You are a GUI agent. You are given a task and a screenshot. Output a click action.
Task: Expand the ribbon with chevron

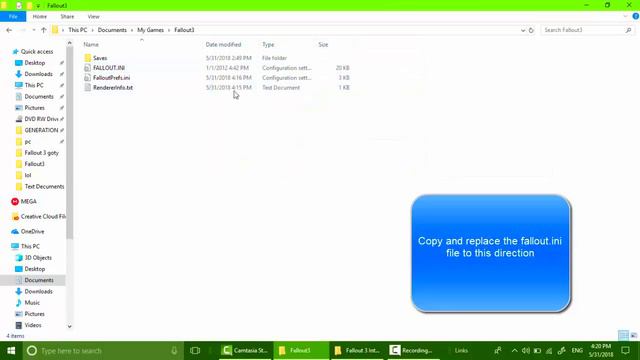[x=625, y=17]
